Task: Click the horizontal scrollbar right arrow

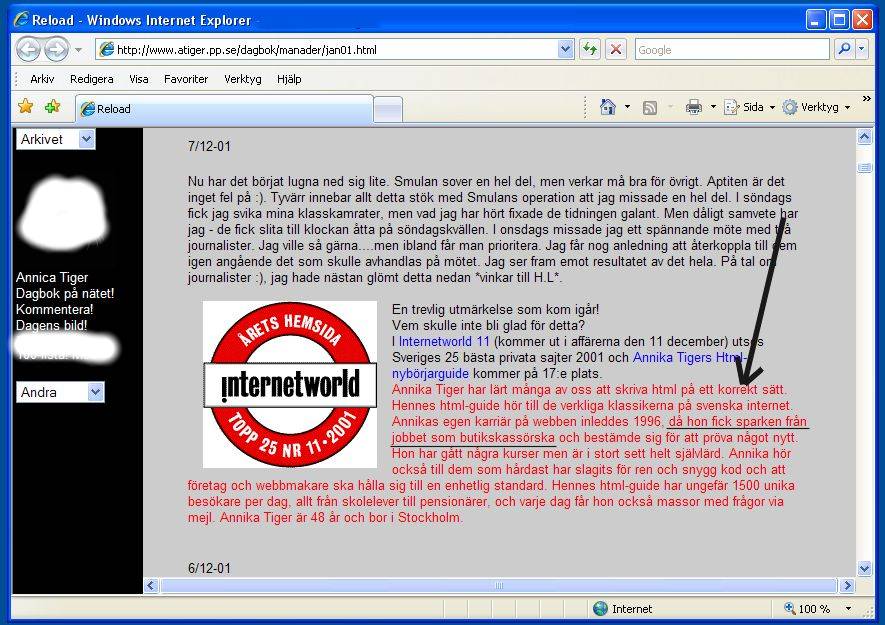Action: click(x=847, y=585)
